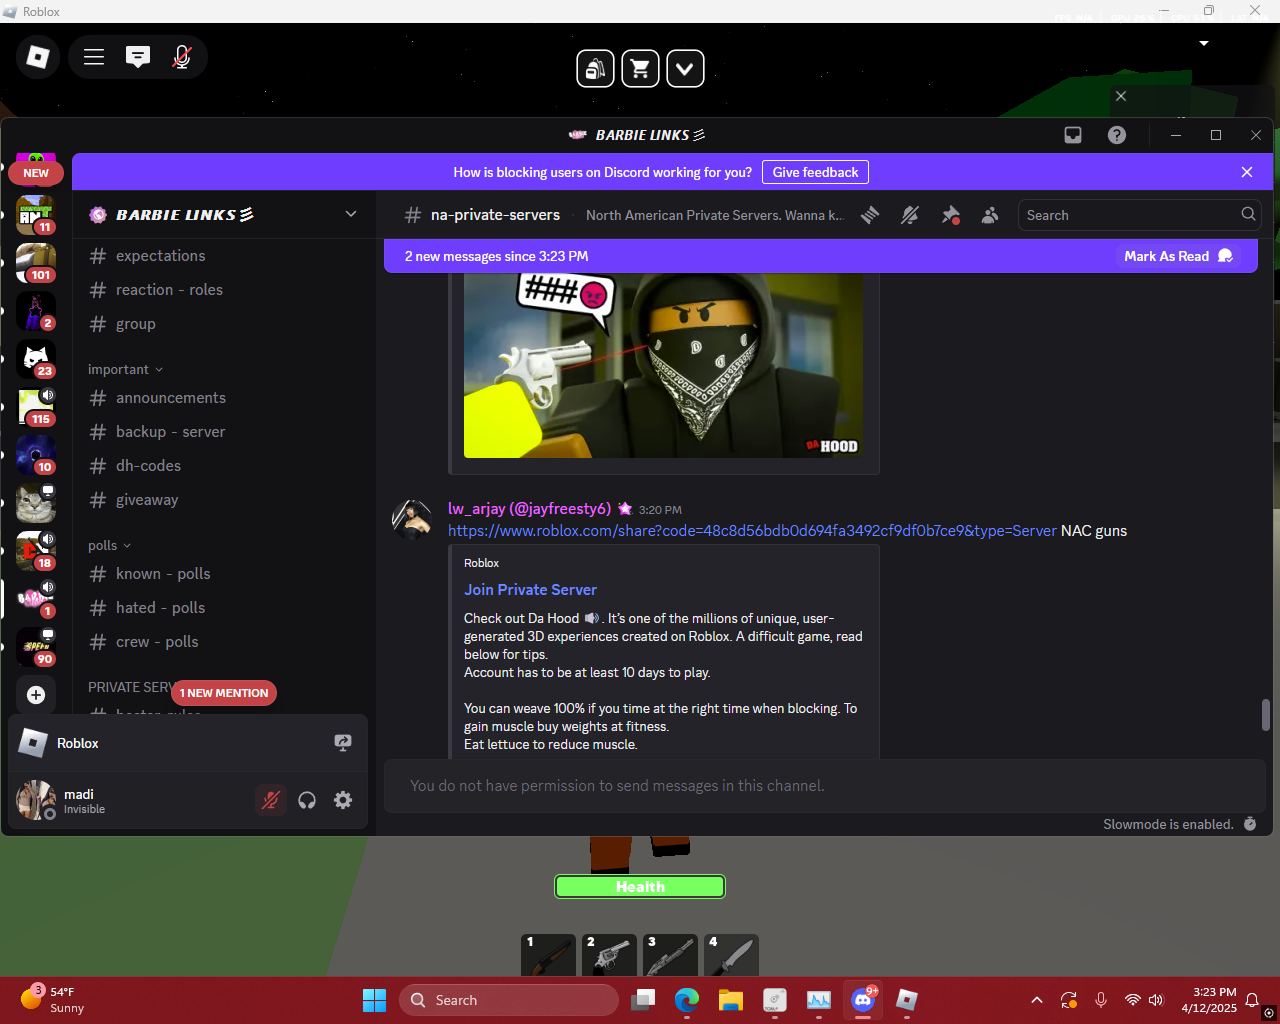Select hotbar slot 1 shotgun

[x=548, y=956]
